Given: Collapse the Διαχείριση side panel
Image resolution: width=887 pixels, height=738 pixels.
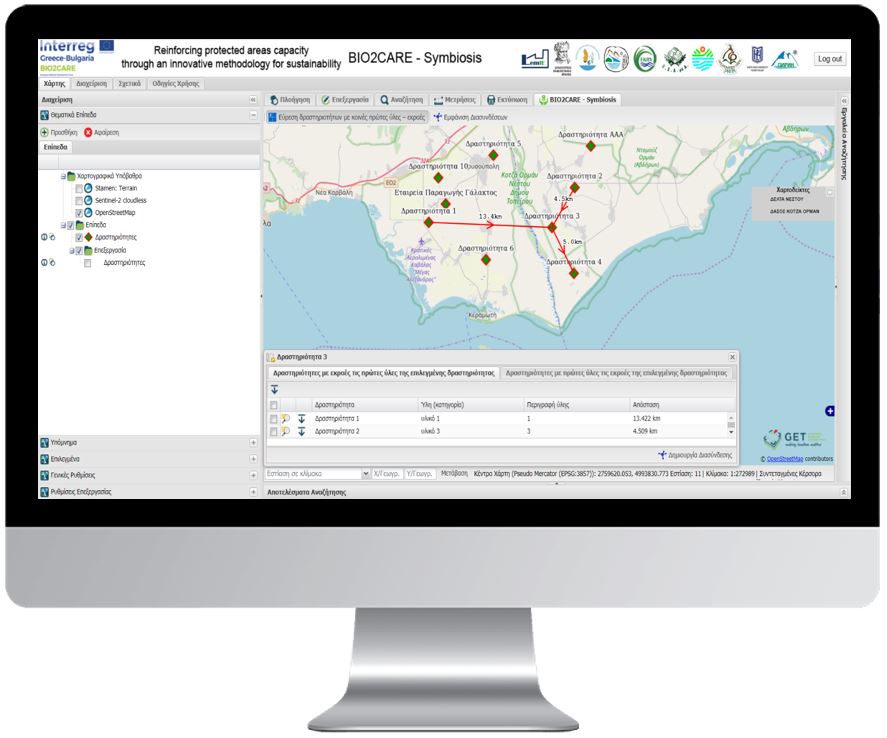Looking at the screenshot, I should coord(253,100).
